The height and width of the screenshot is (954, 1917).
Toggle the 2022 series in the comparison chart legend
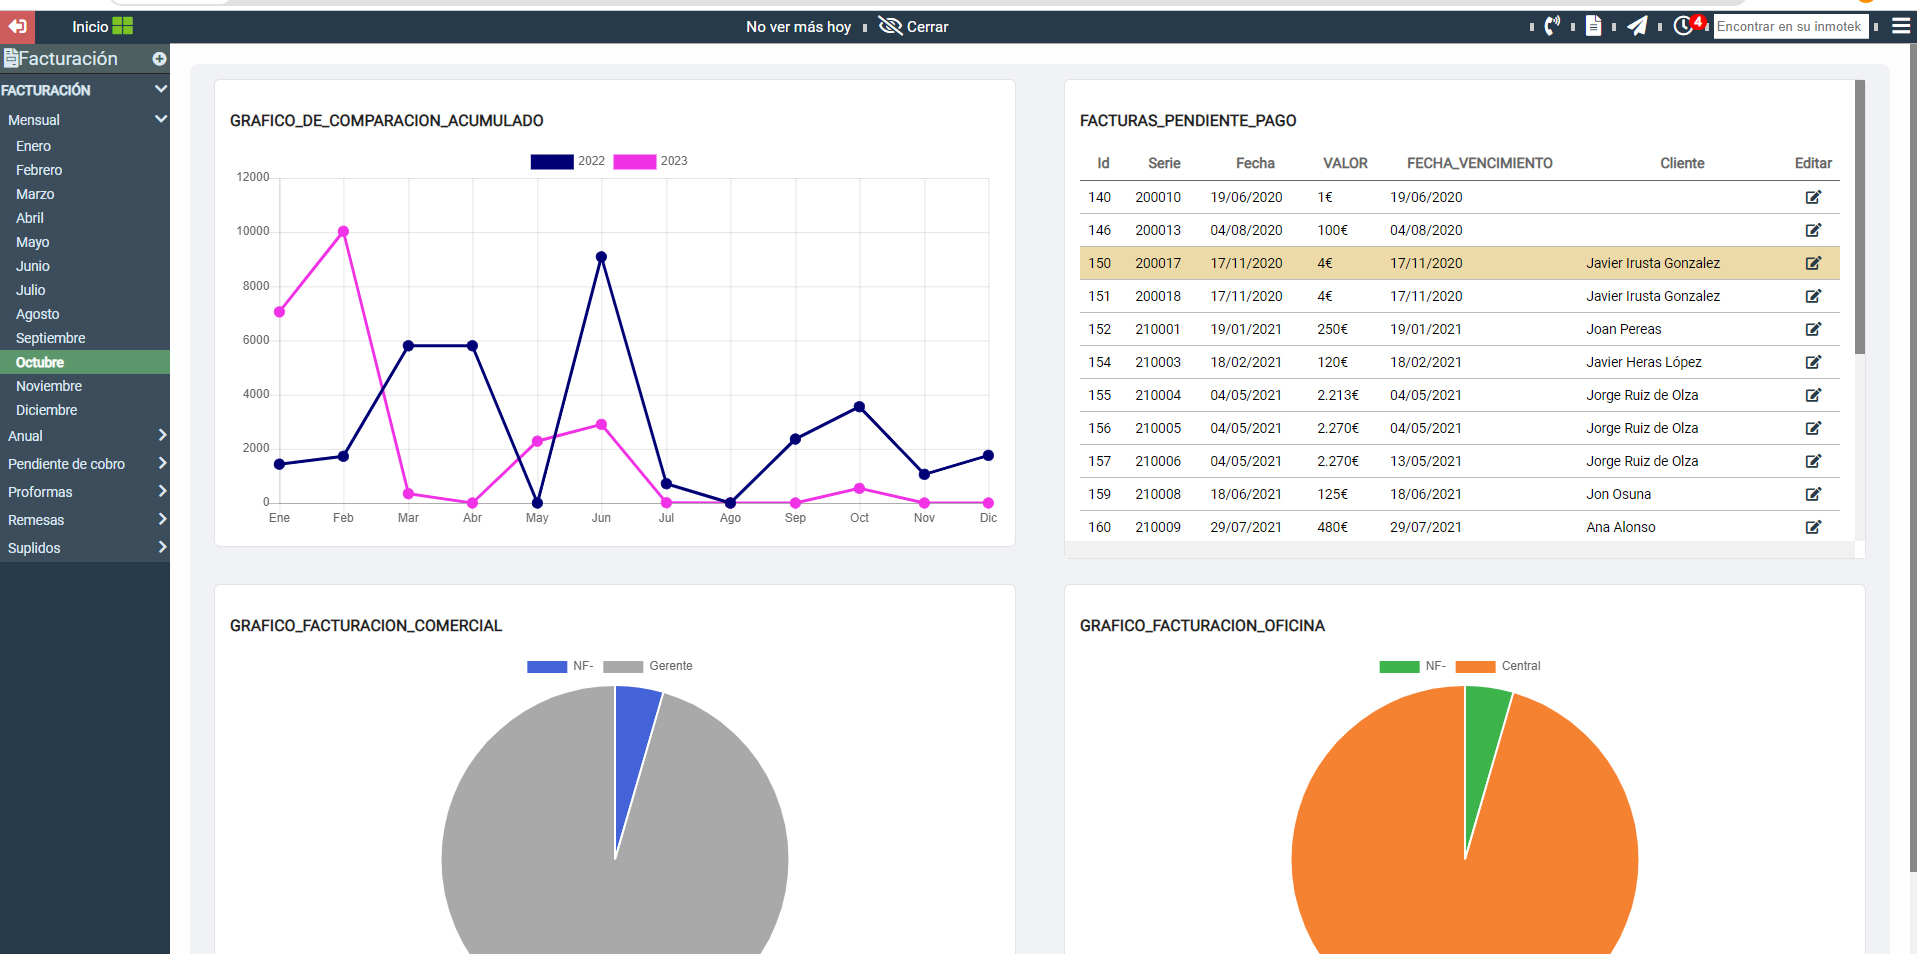point(567,161)
